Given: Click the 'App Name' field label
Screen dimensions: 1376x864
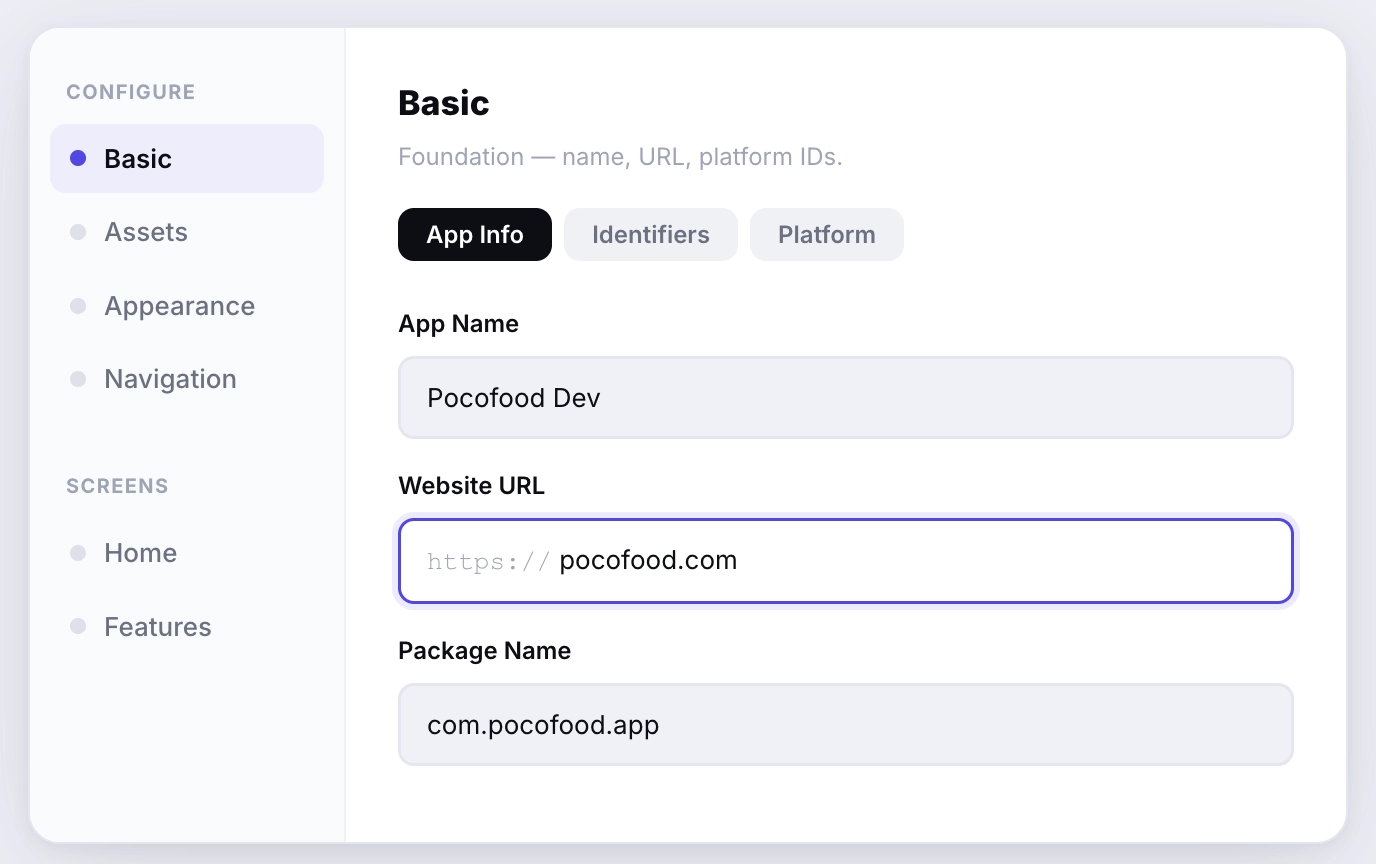Looking at the screenshot, I should (x=459, y=324).
